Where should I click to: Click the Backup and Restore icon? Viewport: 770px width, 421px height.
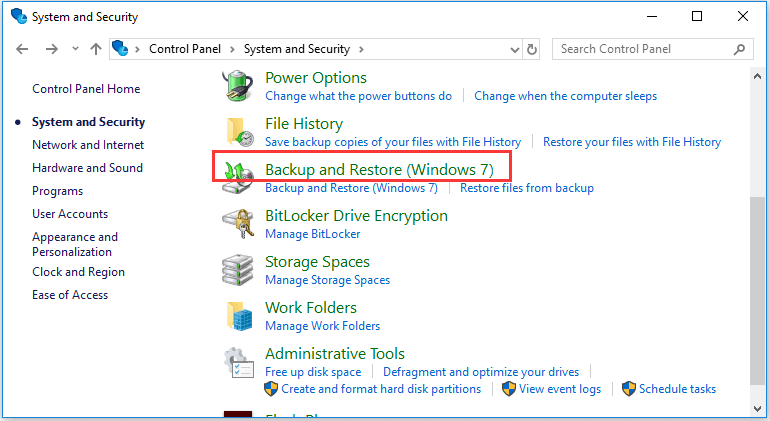tap(237, 177)
